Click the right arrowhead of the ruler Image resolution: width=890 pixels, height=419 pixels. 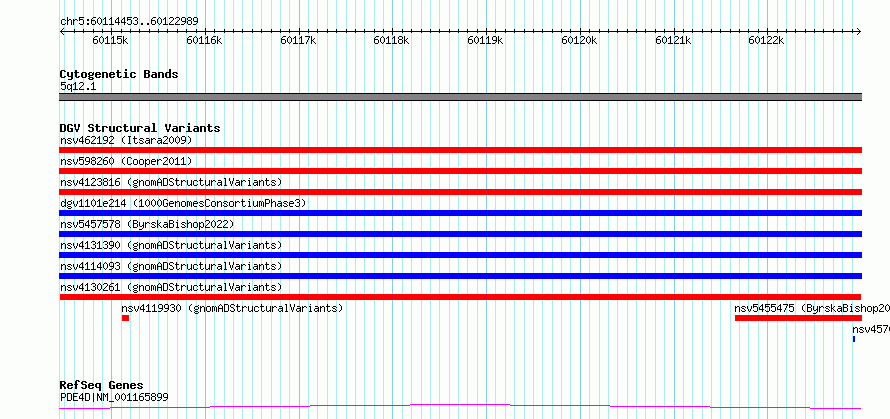point(859,32)
